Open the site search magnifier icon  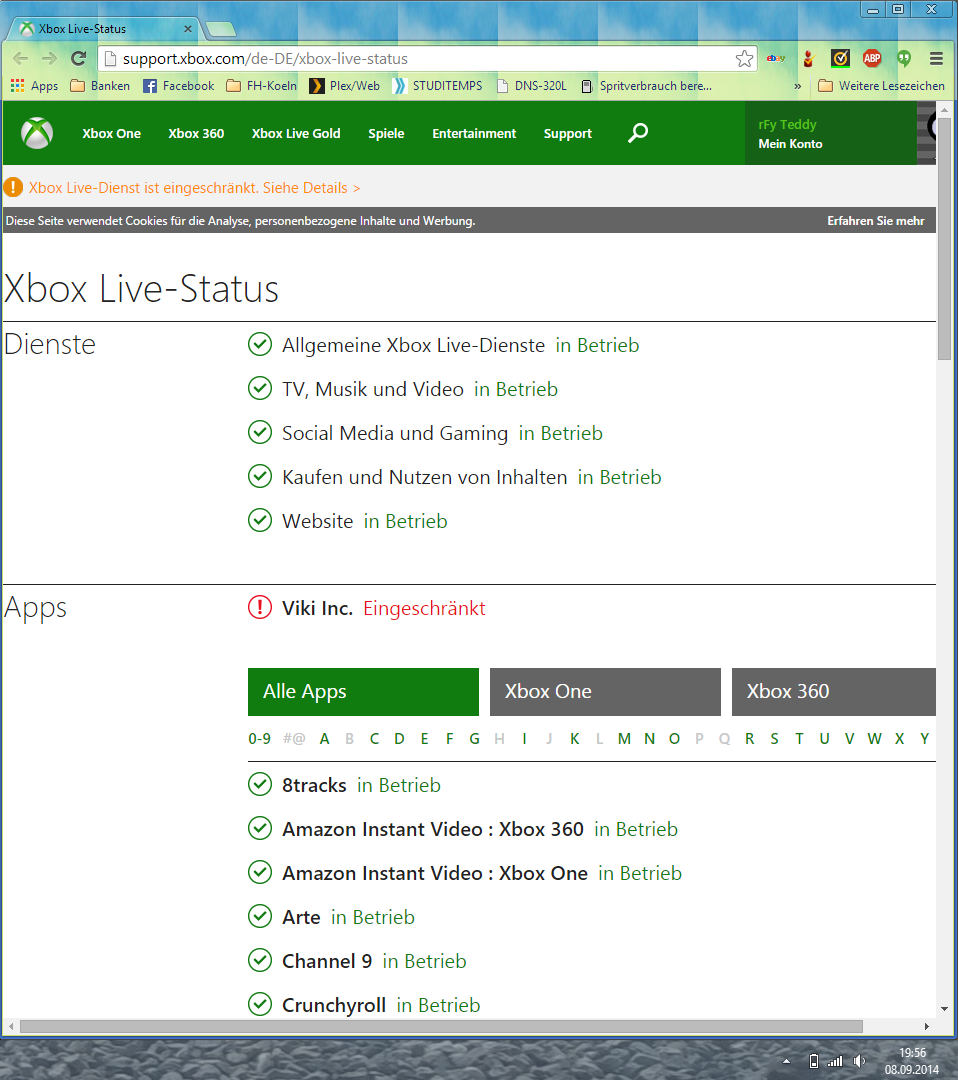(x=637, y=133)
